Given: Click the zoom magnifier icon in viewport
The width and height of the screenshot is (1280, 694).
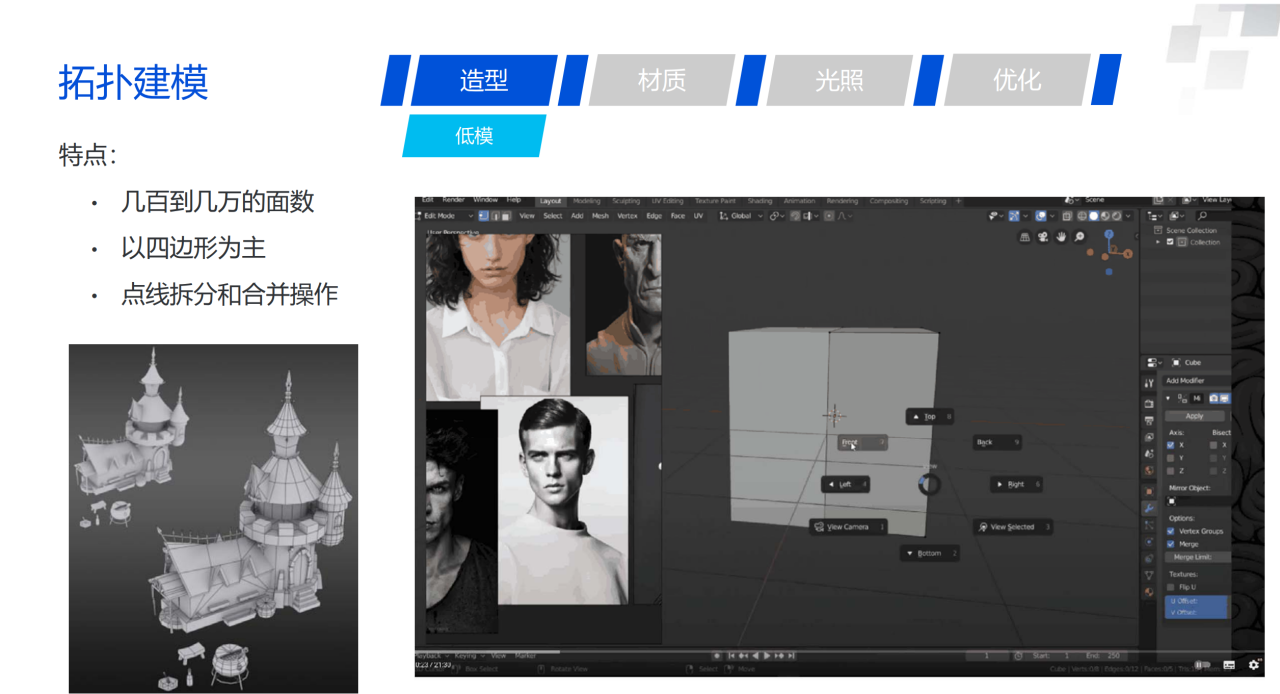Looking at the screenshot, I should click(x=1079, y=237).
